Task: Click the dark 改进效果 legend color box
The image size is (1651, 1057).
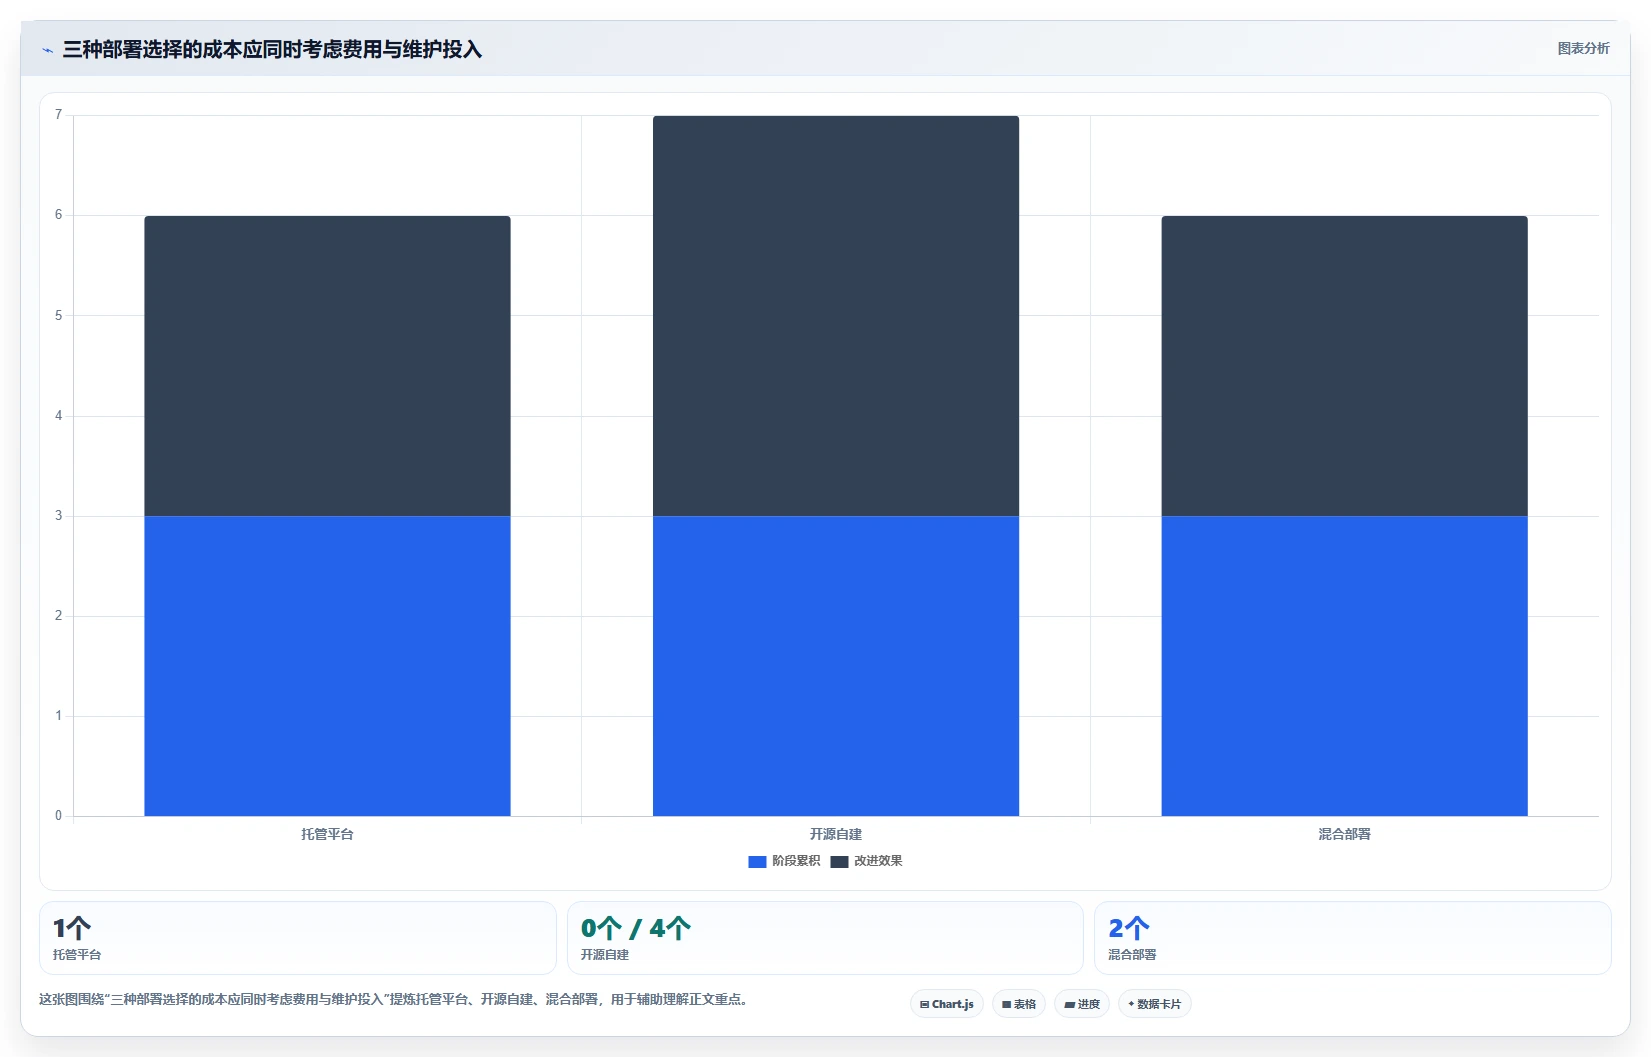Action: (x=839, y=861)
